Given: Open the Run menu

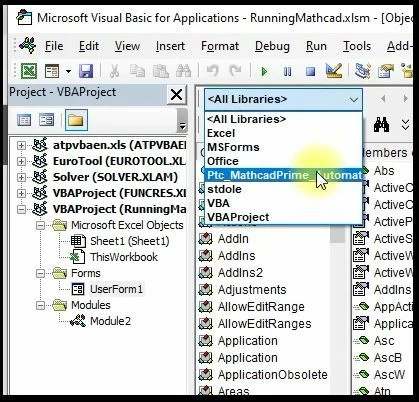Looking at the screenshot, I should [316, 46].
